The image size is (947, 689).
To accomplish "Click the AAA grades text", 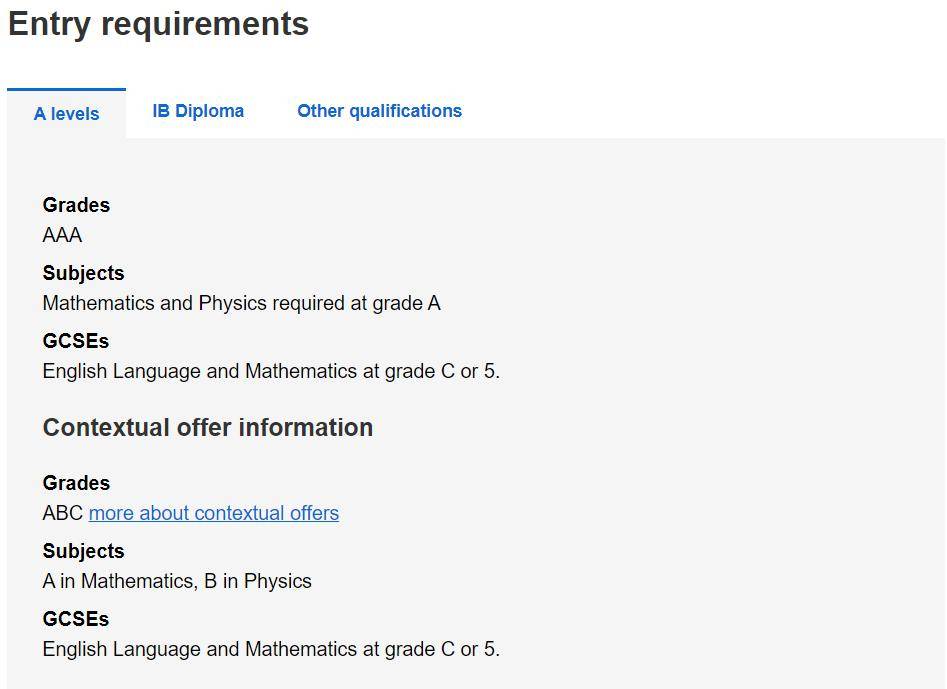I will coord(62,235).
